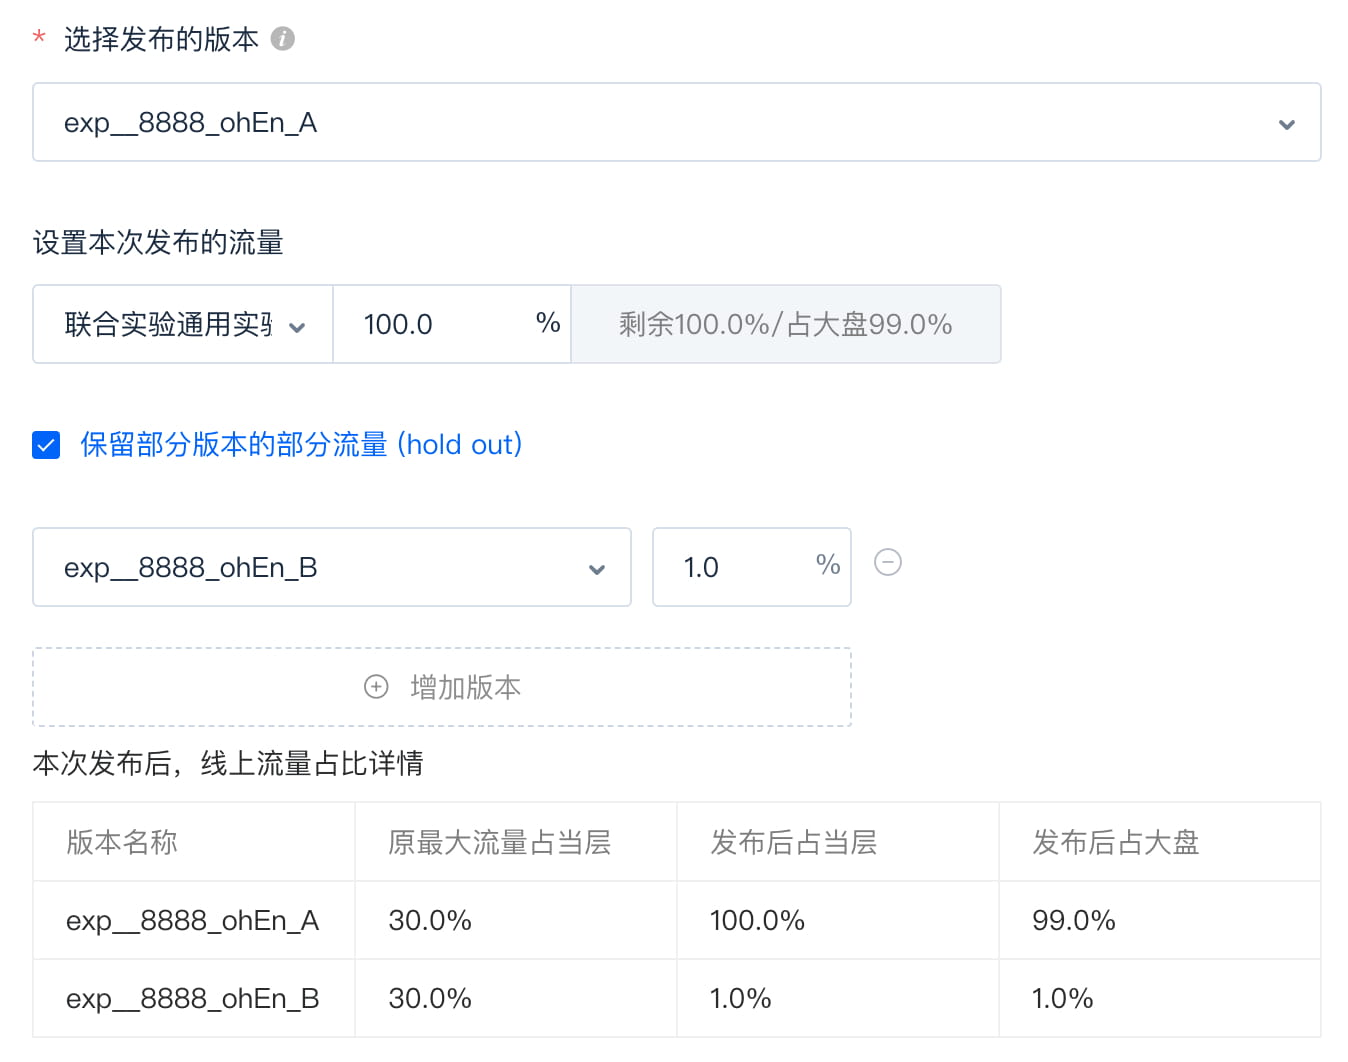The width and height of the screenshot is (1348, 1062).
Task: Remove hold out version with minus icon
Action: (888, 562)
